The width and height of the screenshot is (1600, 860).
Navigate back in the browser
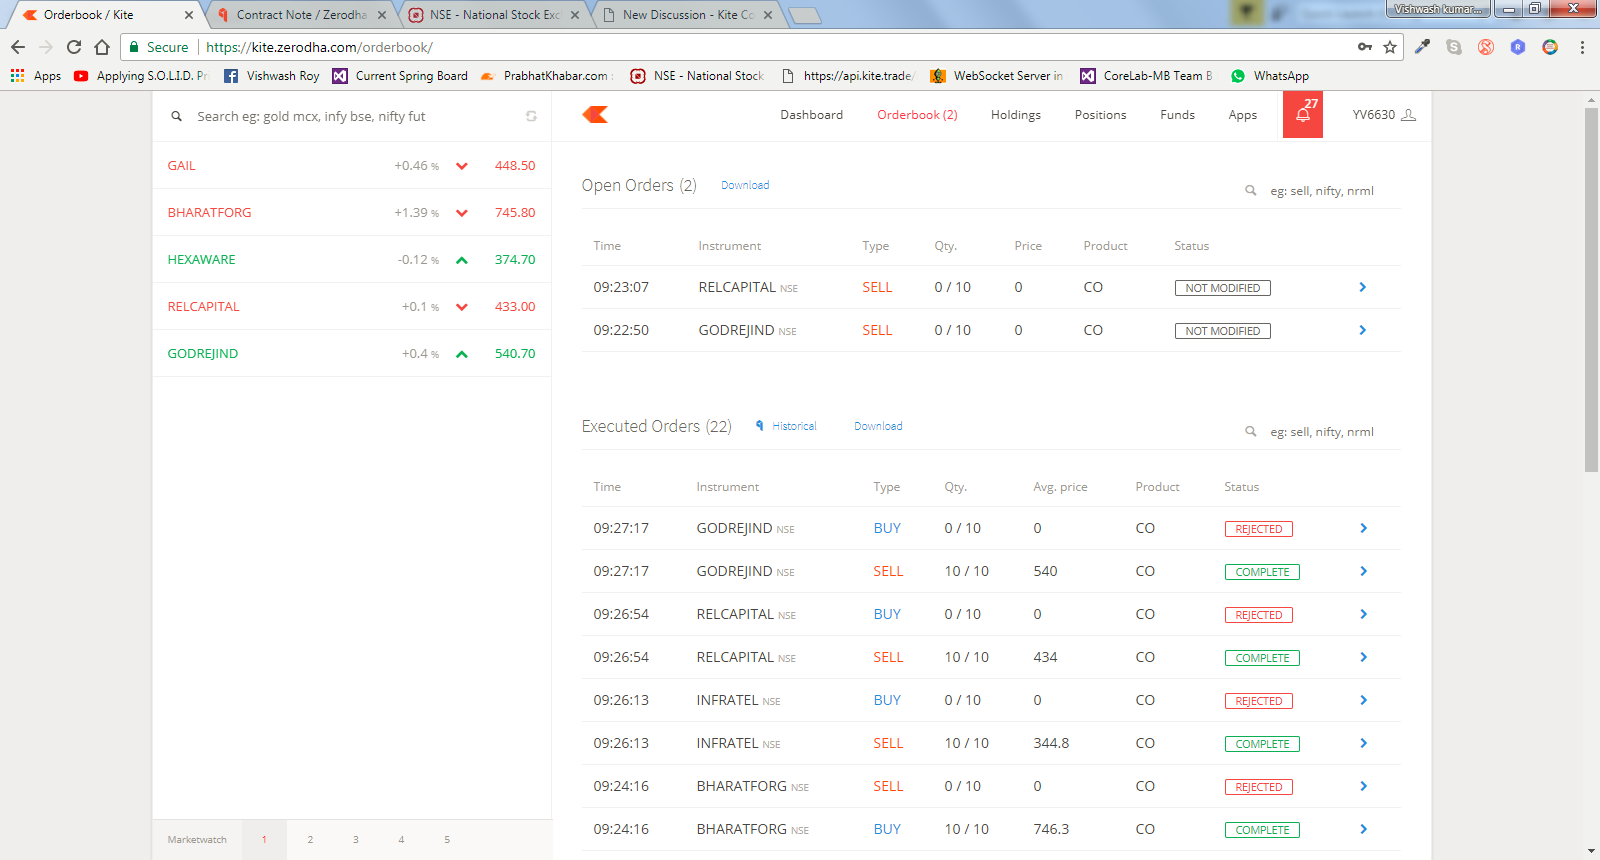[x=18, y=47]
